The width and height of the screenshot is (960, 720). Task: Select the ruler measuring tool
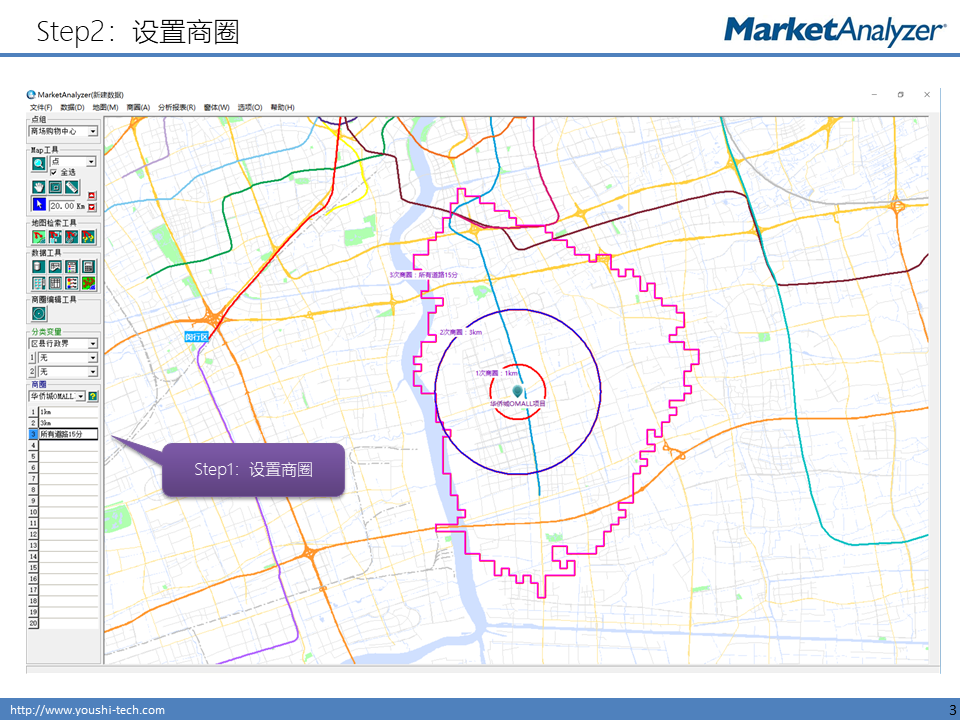(72, 187)
